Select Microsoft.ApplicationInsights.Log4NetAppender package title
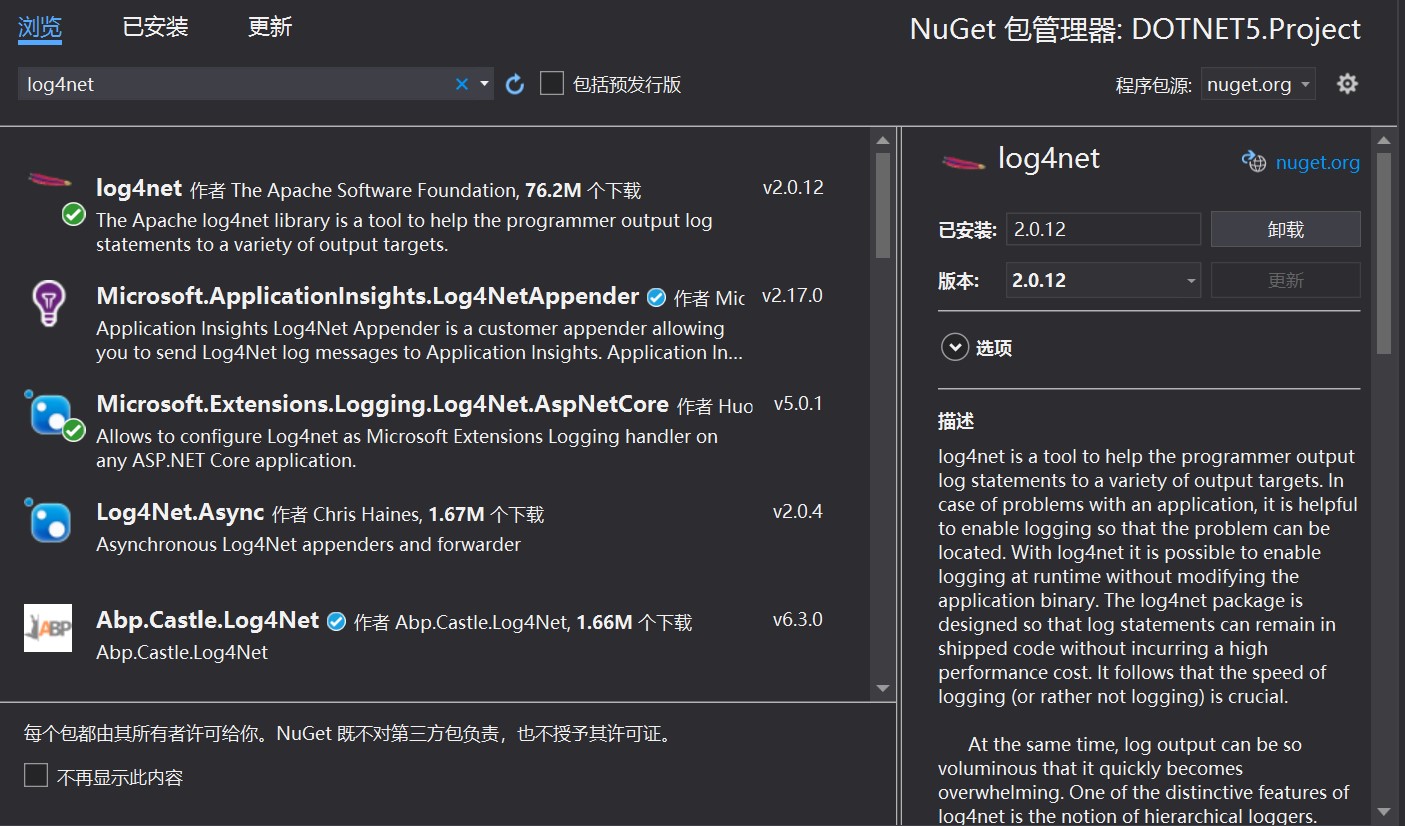The image size is (1405, 826). tap(367, 296)
